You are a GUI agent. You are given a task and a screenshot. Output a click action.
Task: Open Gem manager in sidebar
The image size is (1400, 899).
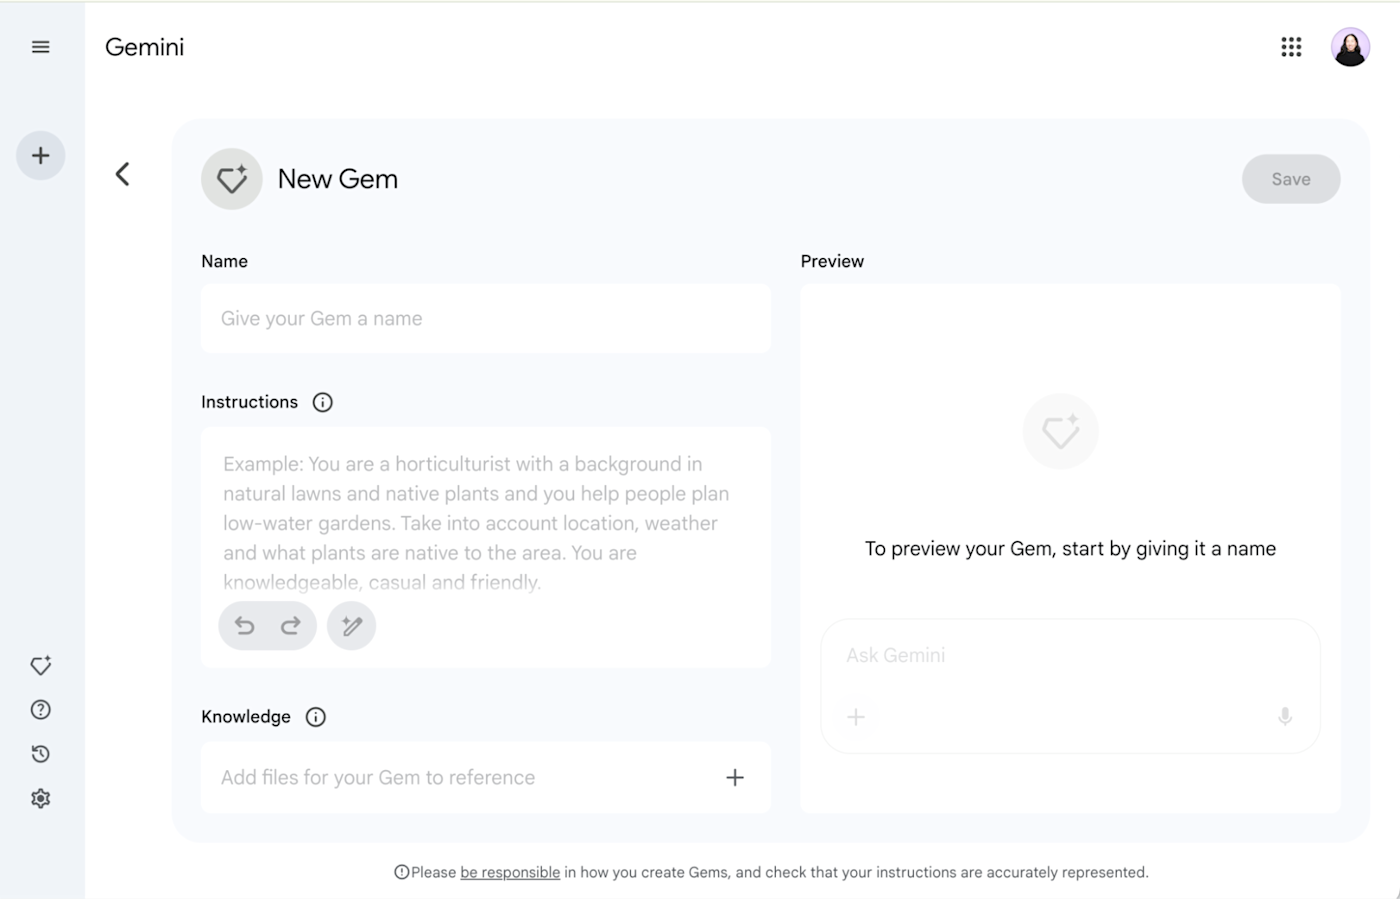pyautogui.click(x=41, y=665)
